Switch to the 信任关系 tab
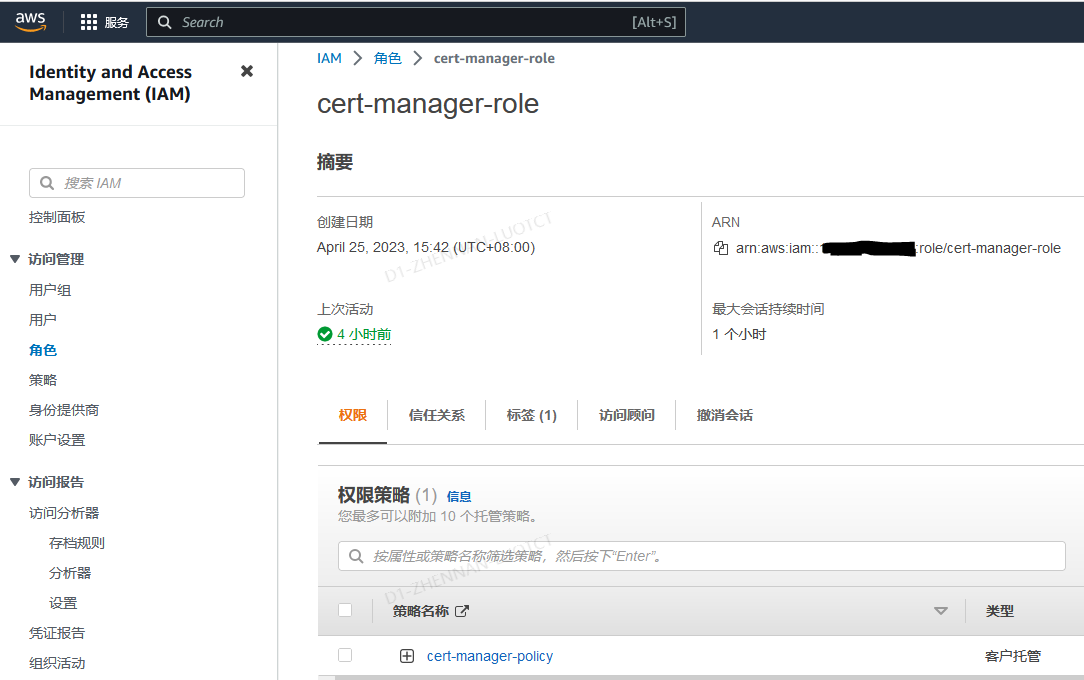 437,414
